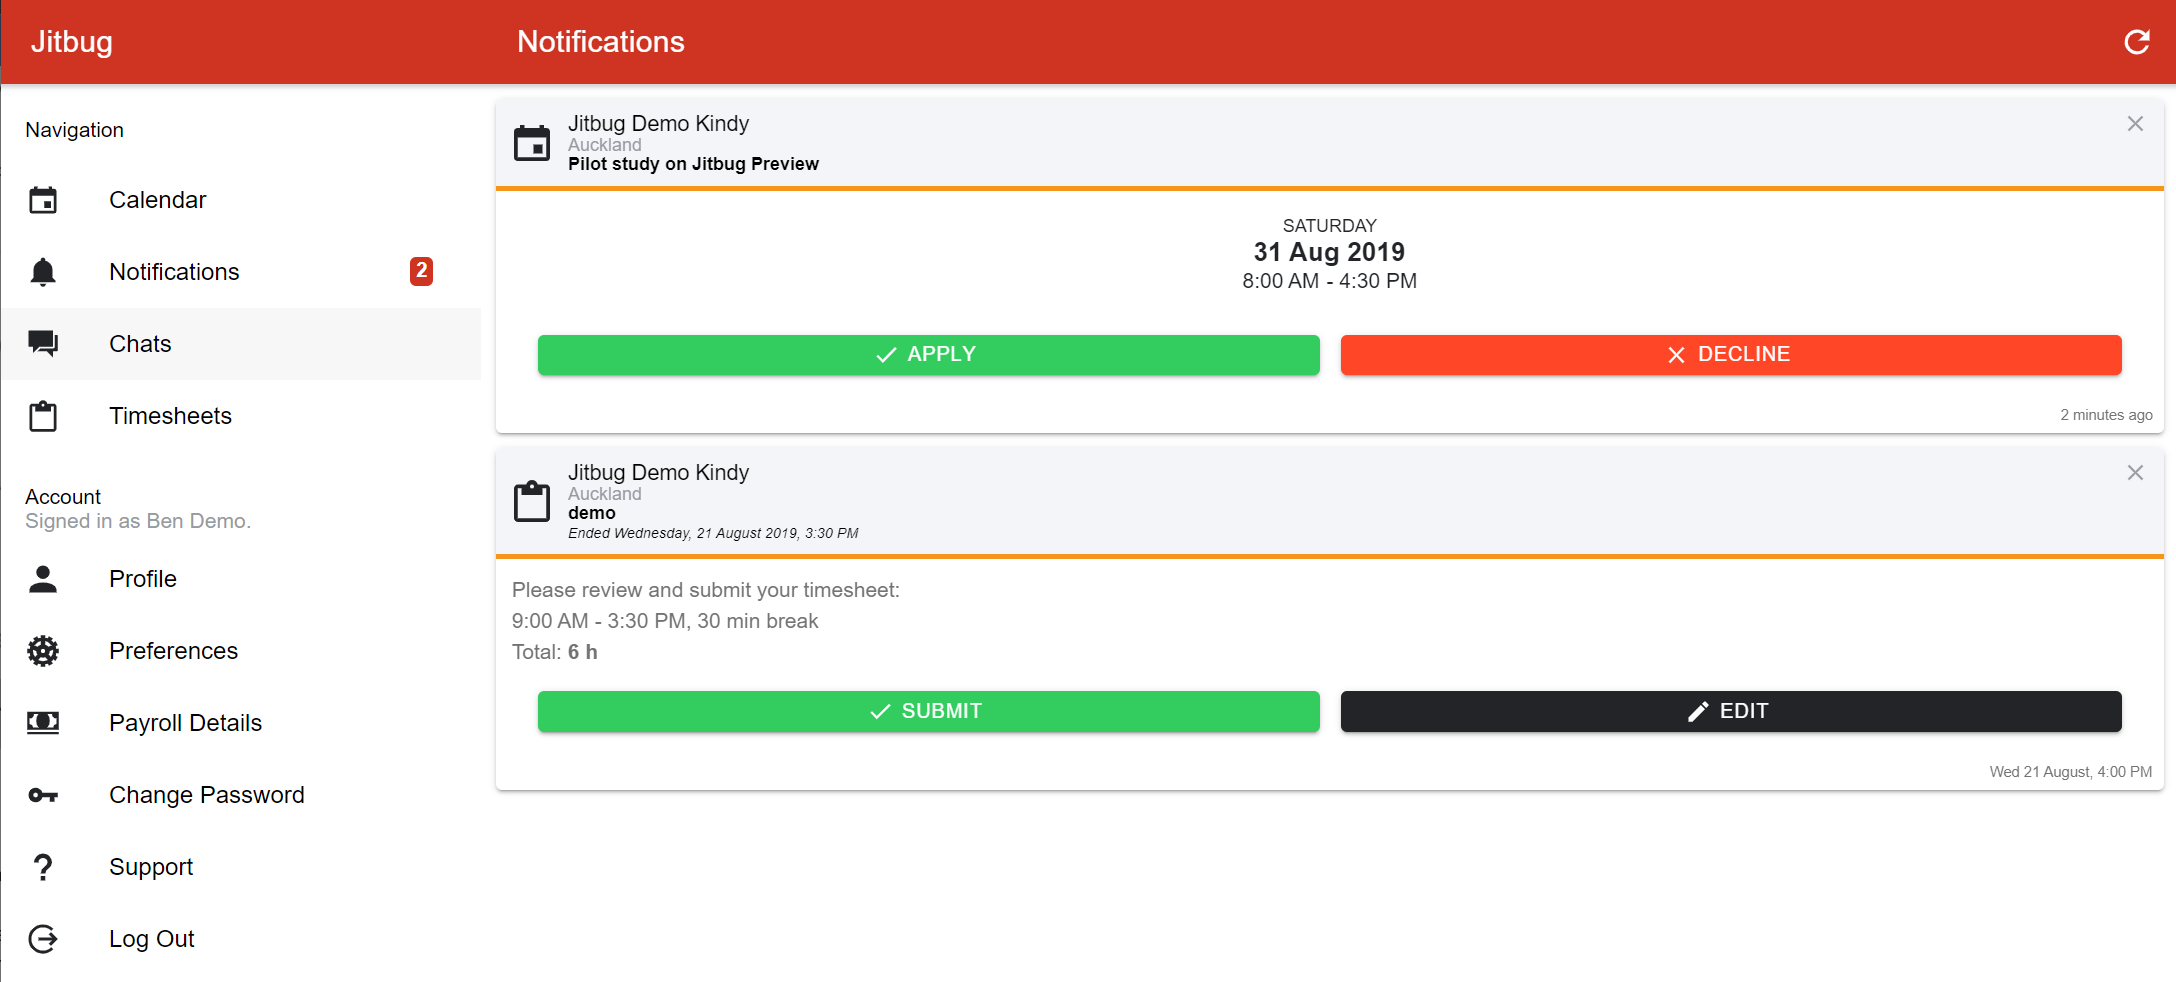Viewport: 2176px width, 982px height.
Task: Open the Profile page
Action: (x=241, y=579)
